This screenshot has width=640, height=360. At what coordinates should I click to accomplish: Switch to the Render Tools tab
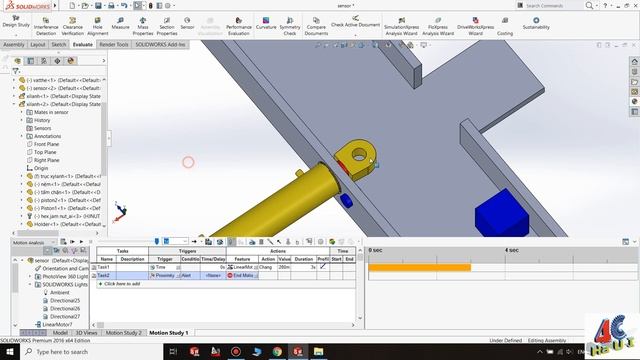[114, 44]
